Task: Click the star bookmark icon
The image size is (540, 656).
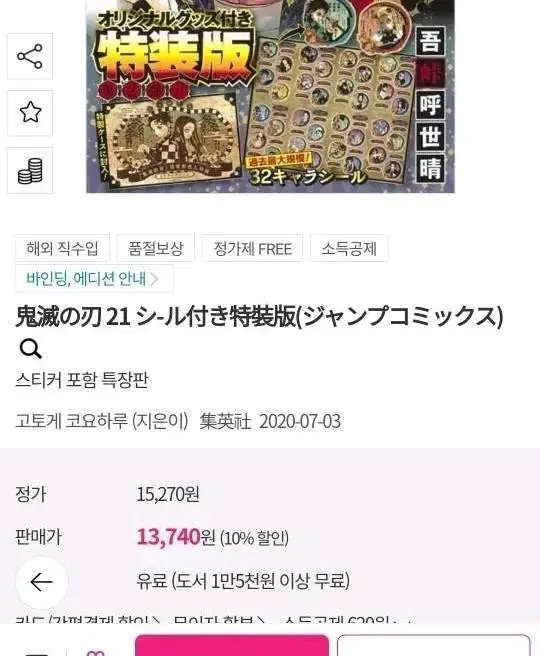Action: 30,113
